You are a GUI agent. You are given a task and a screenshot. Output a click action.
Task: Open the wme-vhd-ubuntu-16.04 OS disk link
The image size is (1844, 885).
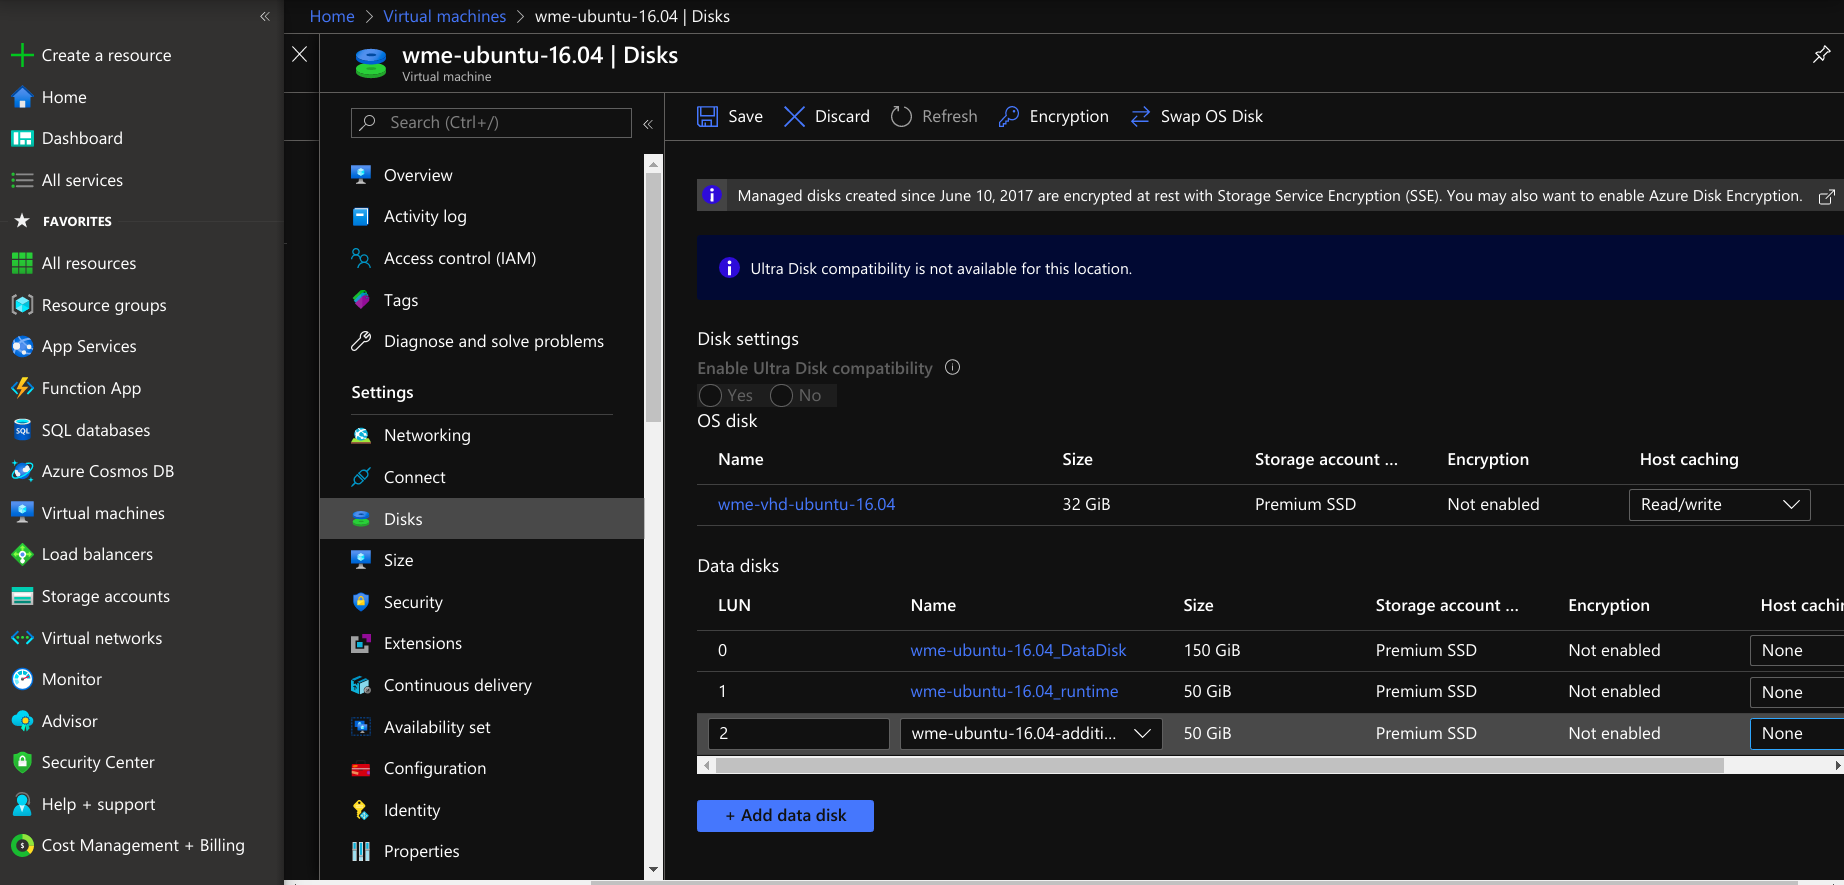[x=806, y=505]
